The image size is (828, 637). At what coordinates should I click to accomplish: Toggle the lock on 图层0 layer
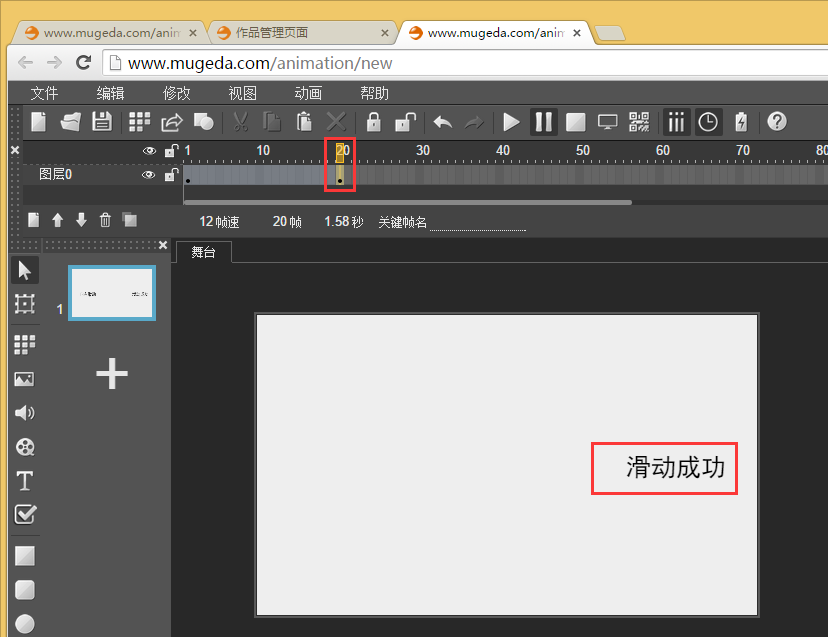pos(171,175)
